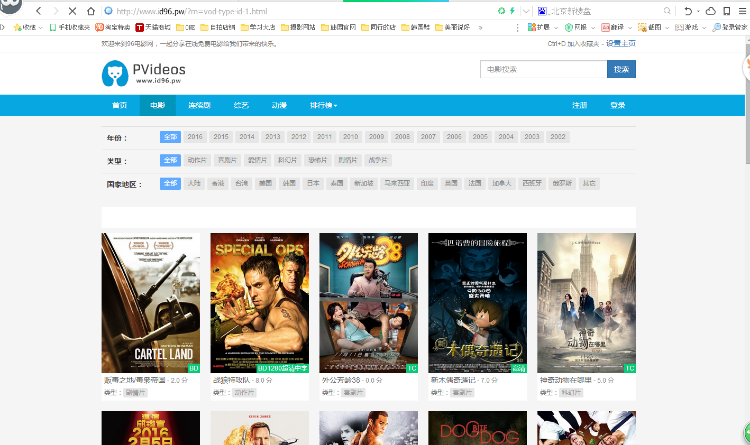This screenshot has height=445, width=750.
Task: Stop page loading with the X button
Action: [x=73, y=11]
